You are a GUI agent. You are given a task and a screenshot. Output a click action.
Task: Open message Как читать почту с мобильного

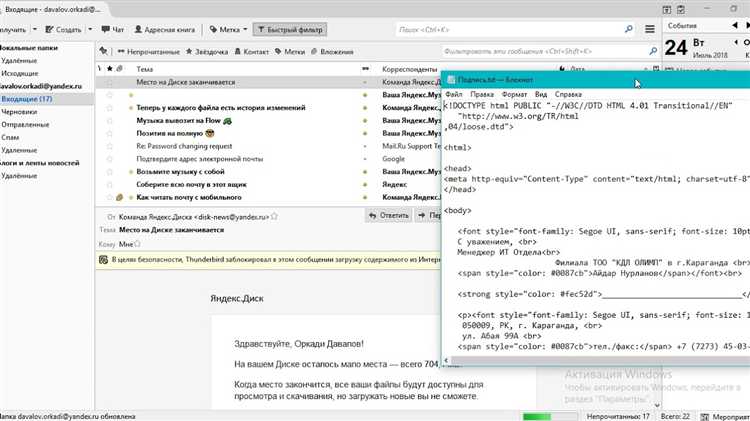[x=188, y=197]
